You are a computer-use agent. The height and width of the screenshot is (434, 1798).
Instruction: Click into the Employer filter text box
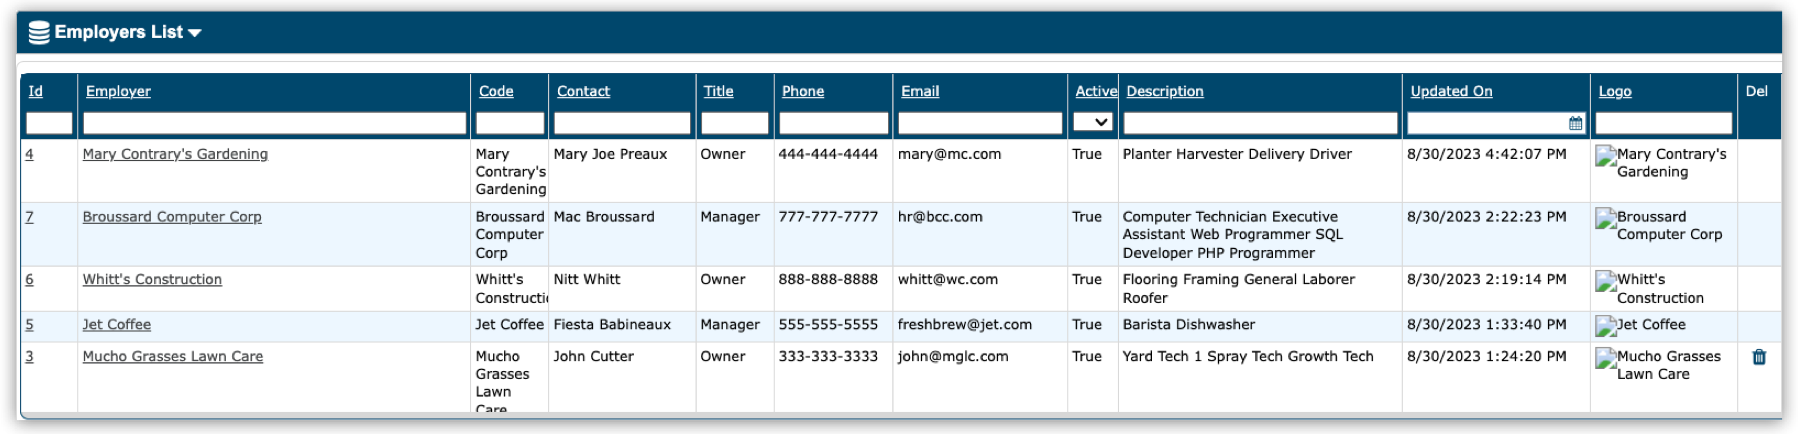[x=274, y=123]
